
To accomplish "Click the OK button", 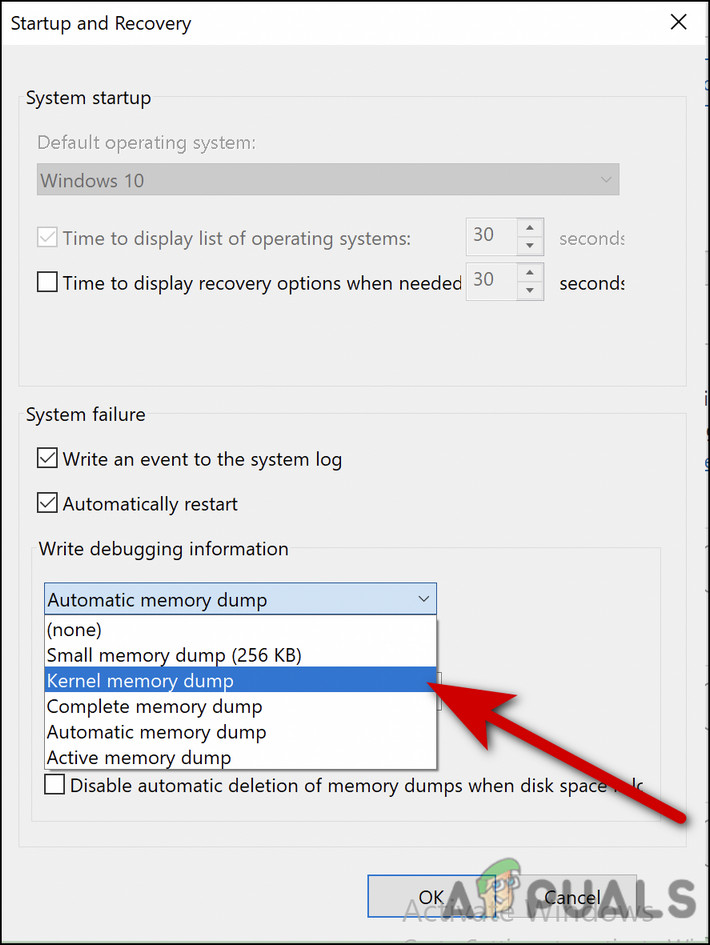I will coord(431,896).
